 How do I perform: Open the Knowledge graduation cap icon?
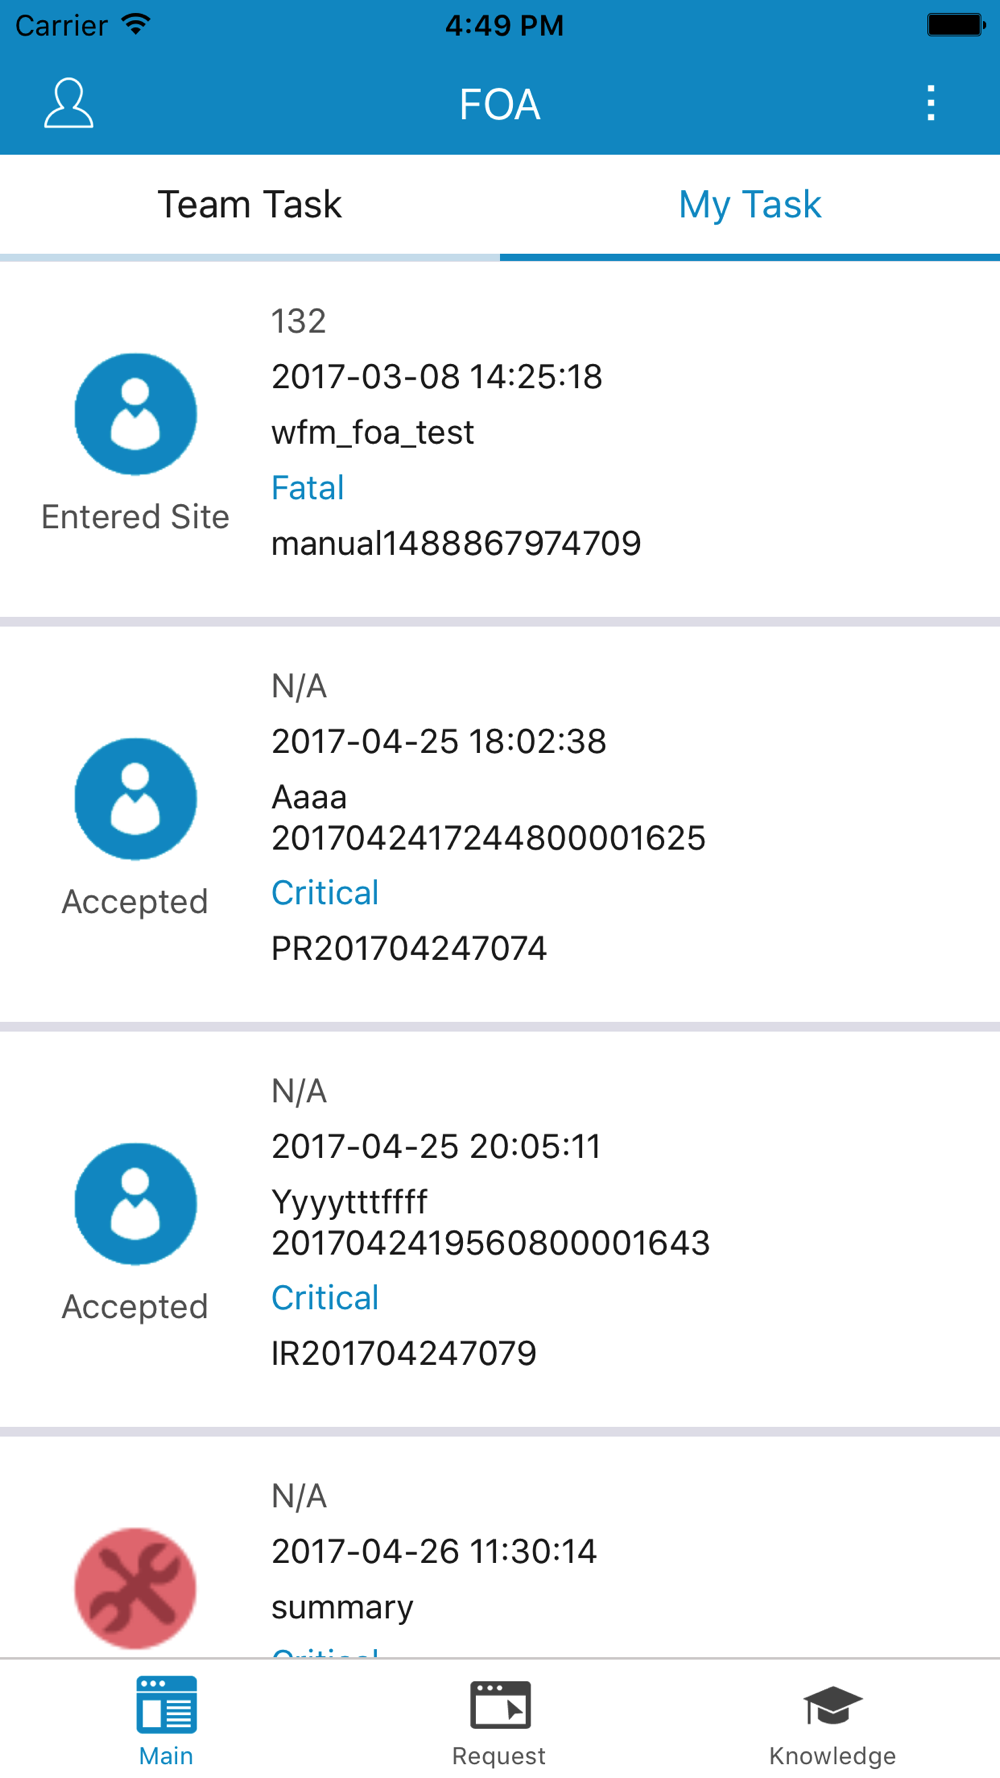click(x=832, y=1706)
